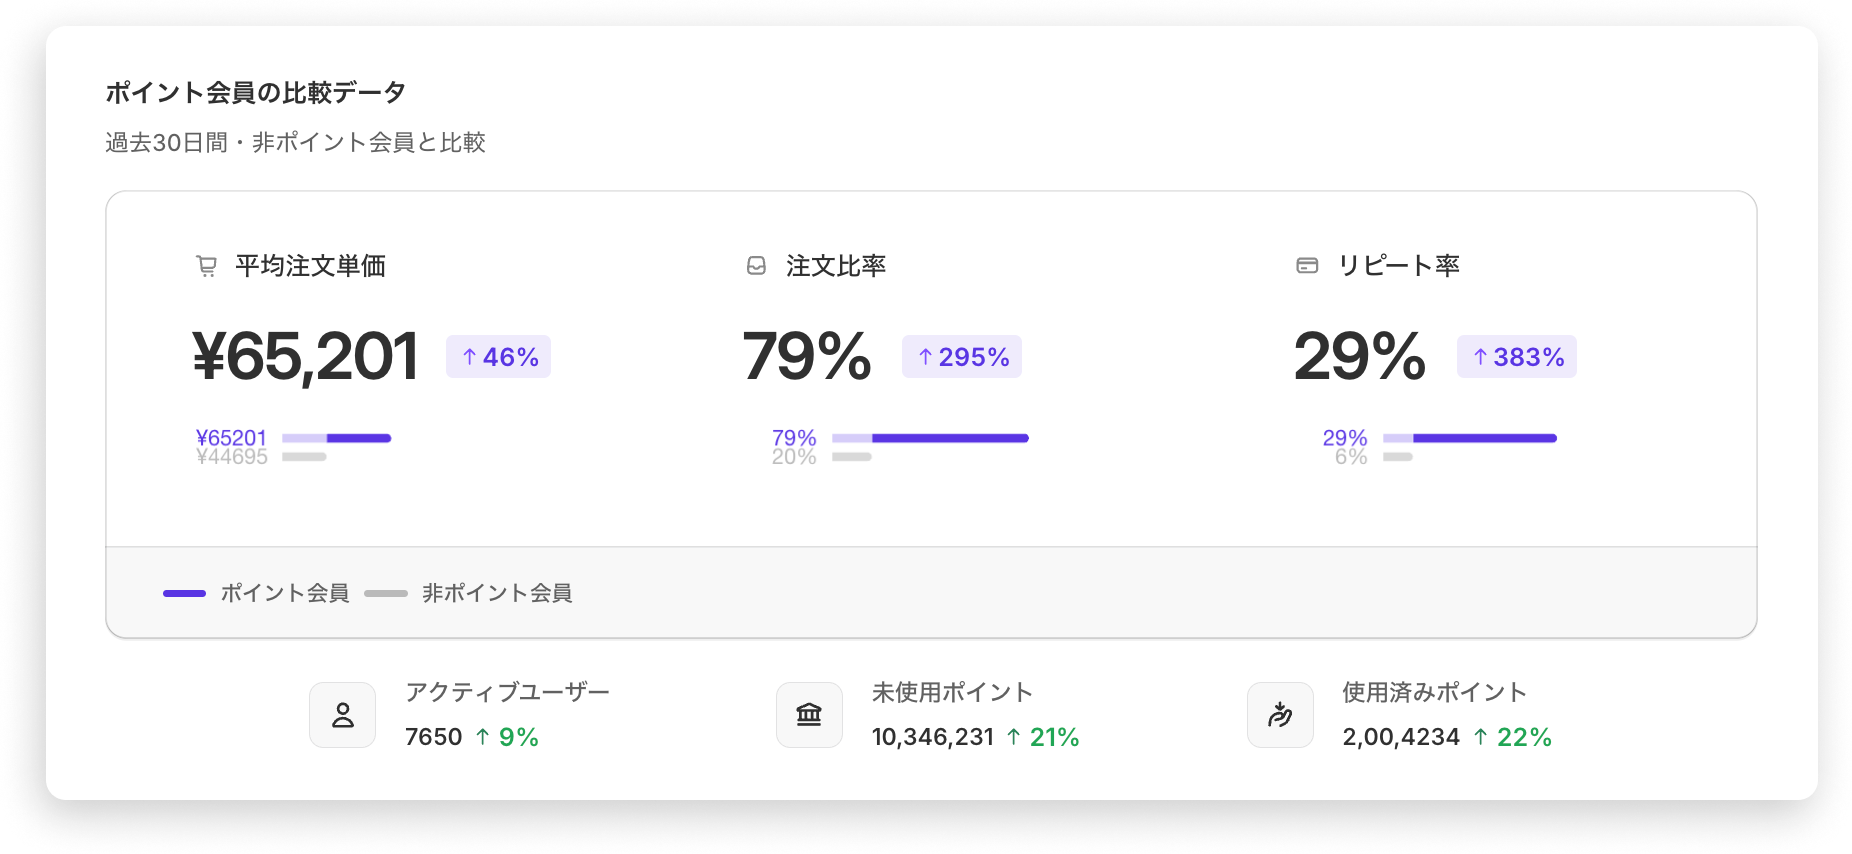Image resolution: width=1852 pixels, height=854 pixels.
Task: Click the shopping cart icon beside 平均注文単価
Action: pos(206,266)
